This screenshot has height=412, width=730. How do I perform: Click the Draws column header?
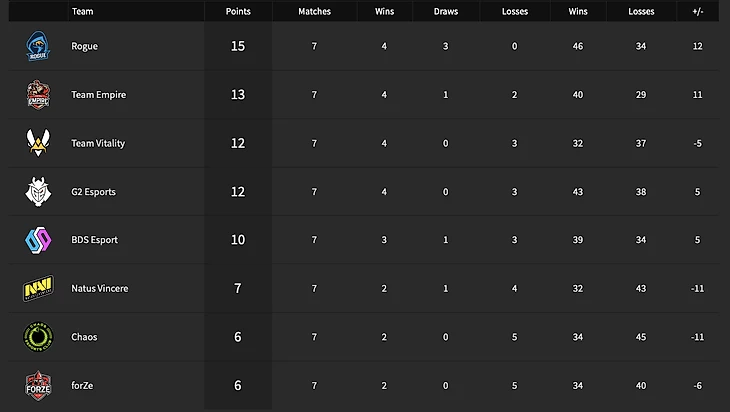[446, 11]
